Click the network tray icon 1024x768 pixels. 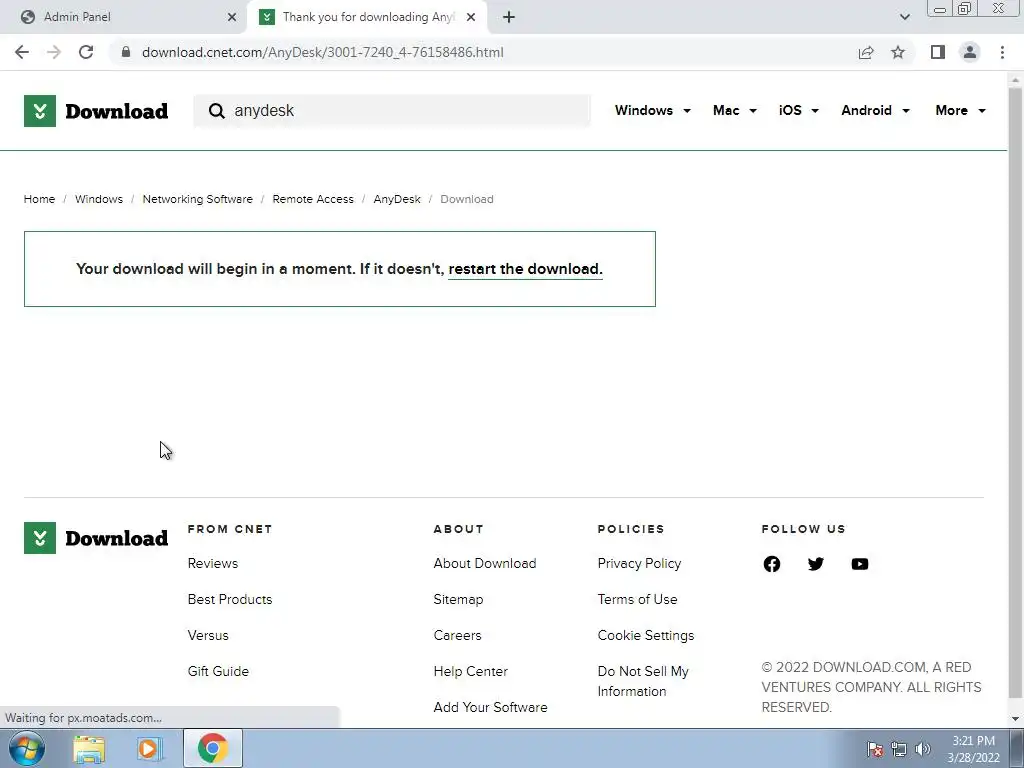click(x=899, y=749)
